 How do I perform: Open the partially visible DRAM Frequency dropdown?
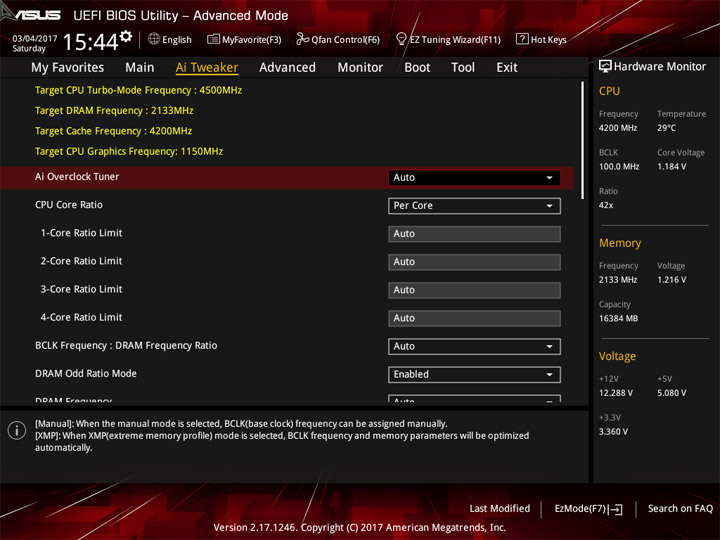pos(474,399)
